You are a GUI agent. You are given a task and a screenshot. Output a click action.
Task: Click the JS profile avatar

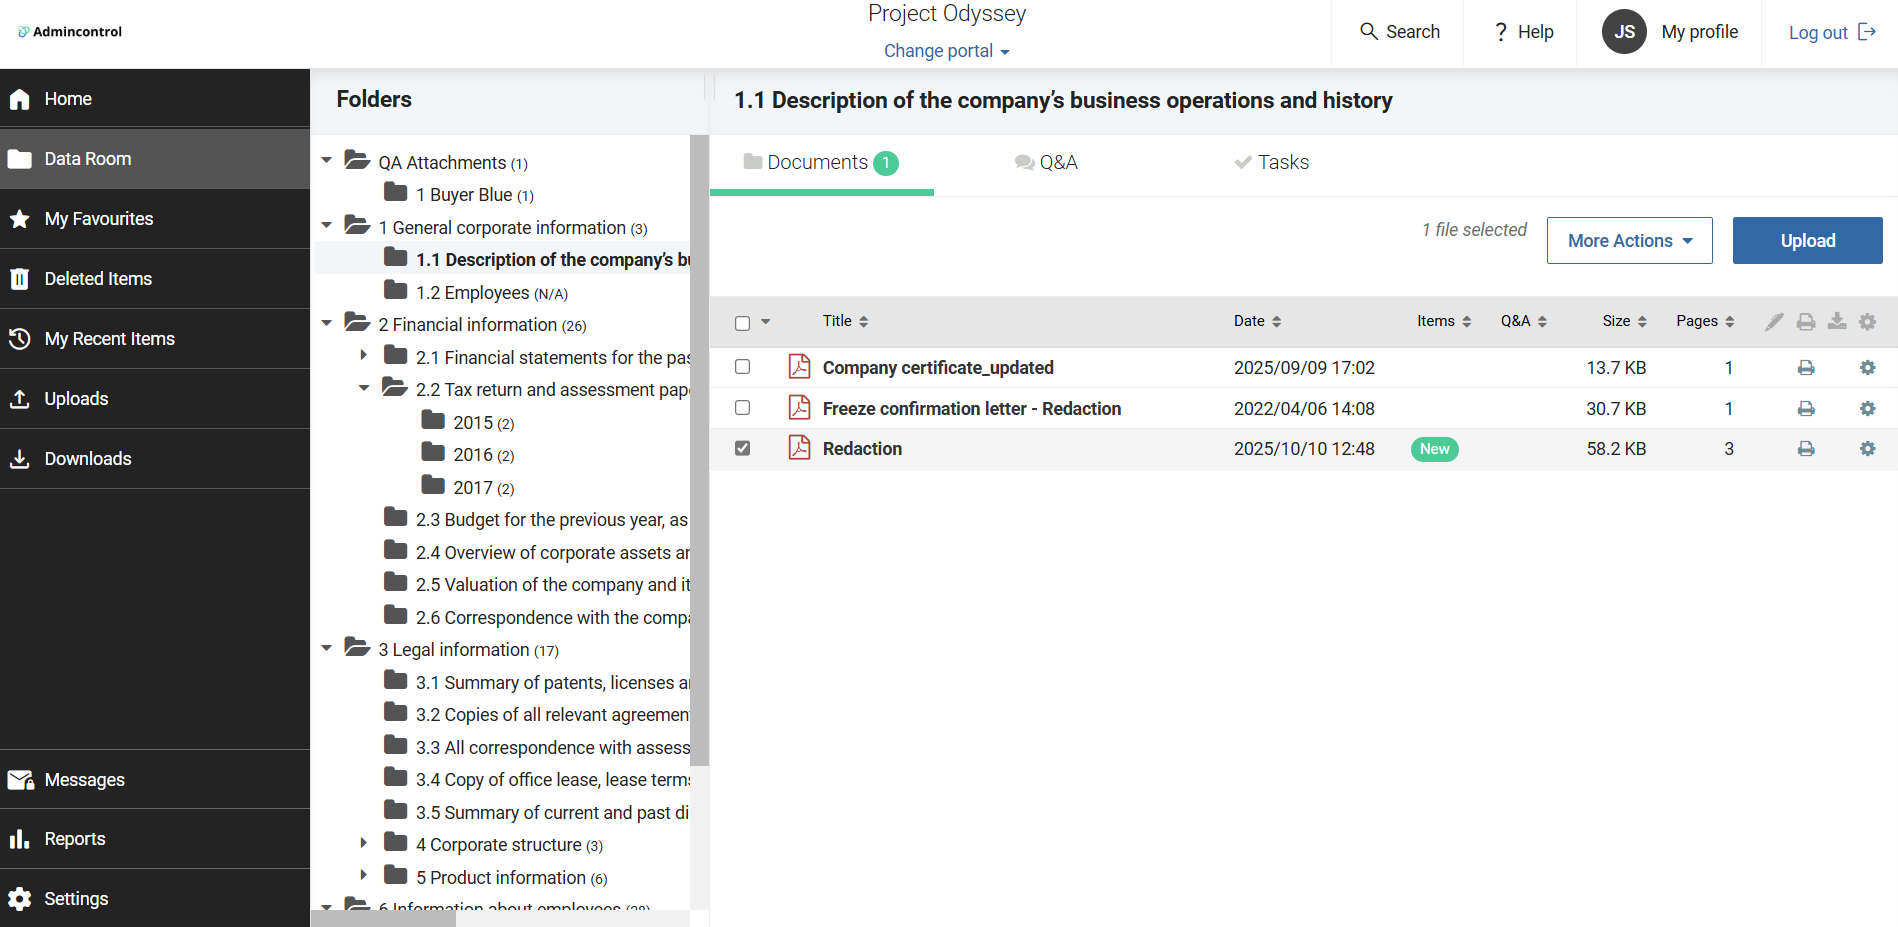(x=1624, y=32)
